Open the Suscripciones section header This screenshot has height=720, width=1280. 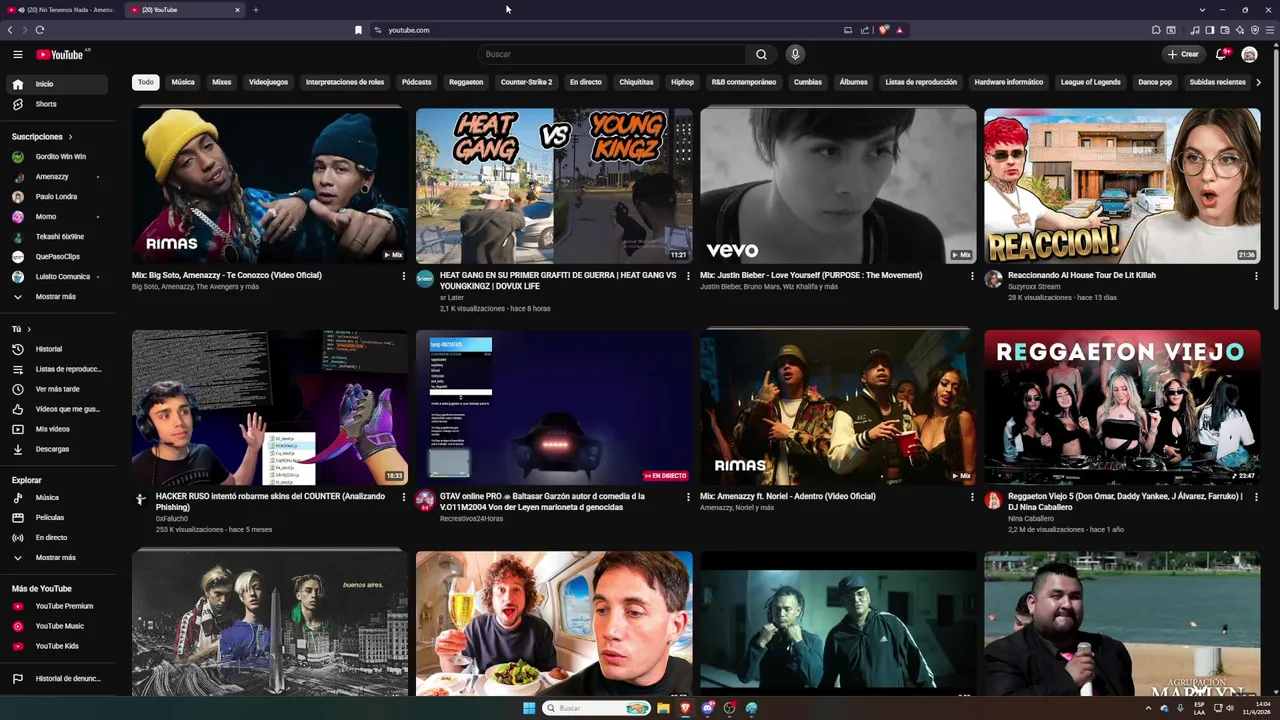point(42,136)
